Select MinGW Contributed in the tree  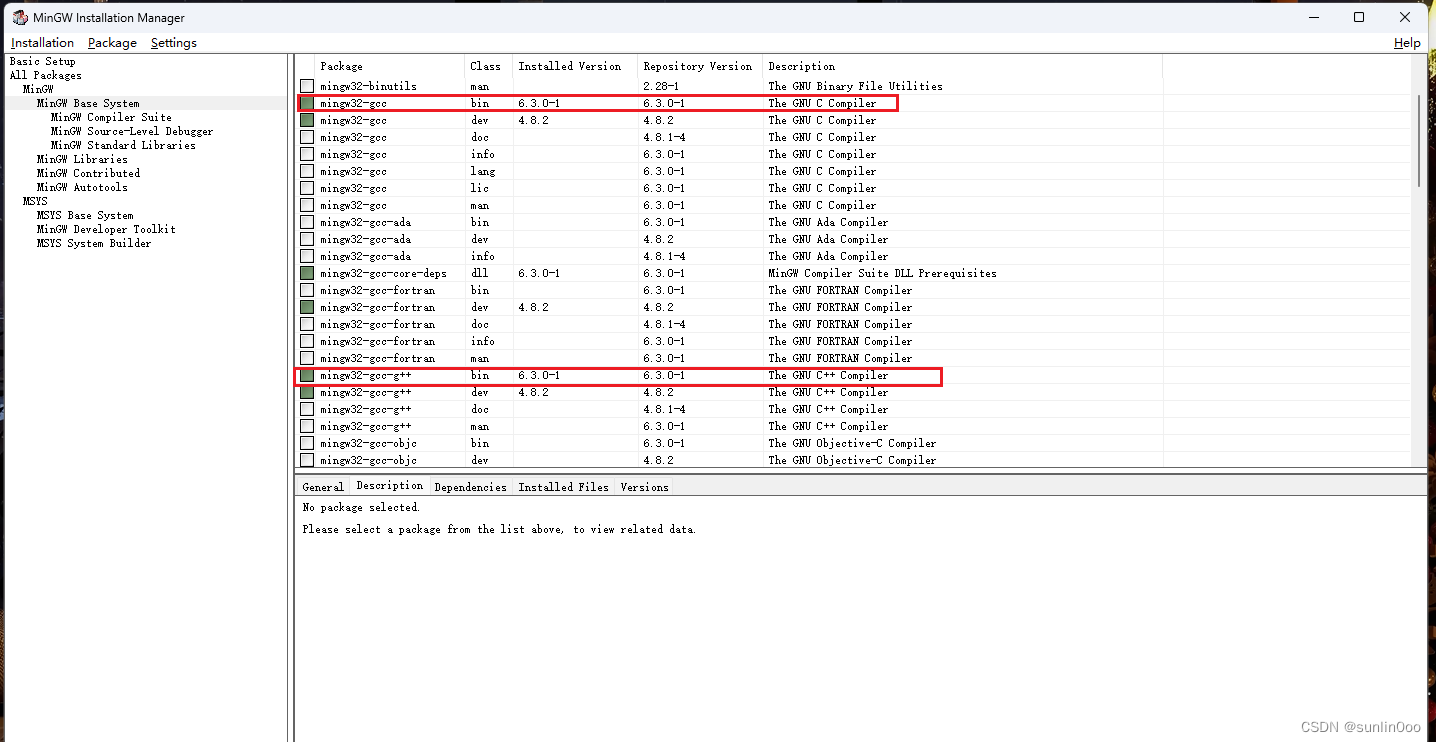click(88, 173)
